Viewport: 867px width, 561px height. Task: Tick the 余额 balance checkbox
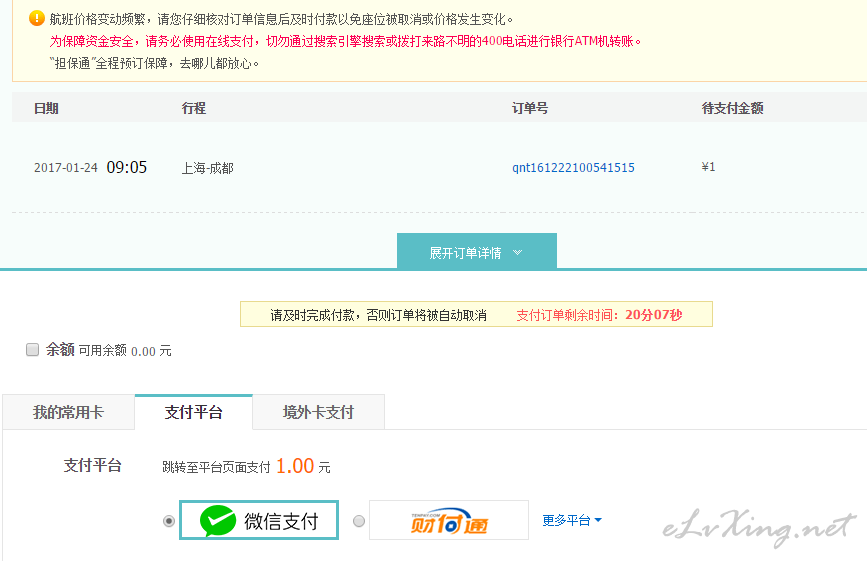(32, 349)
